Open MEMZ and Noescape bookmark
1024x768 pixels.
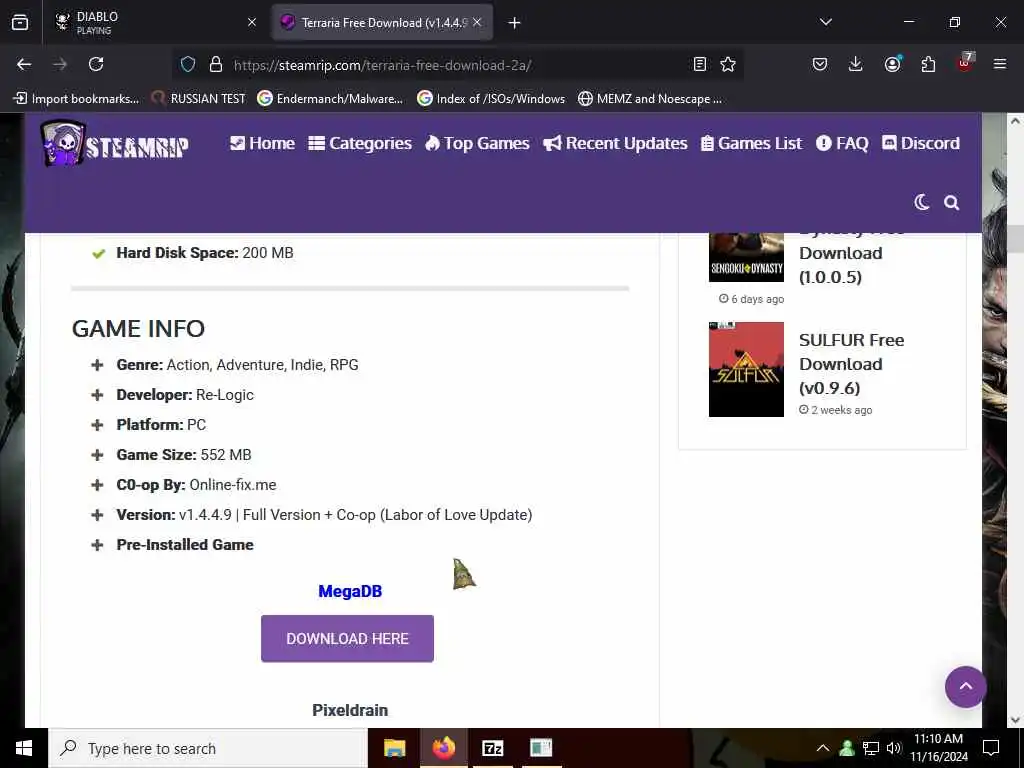coord(650,99)
